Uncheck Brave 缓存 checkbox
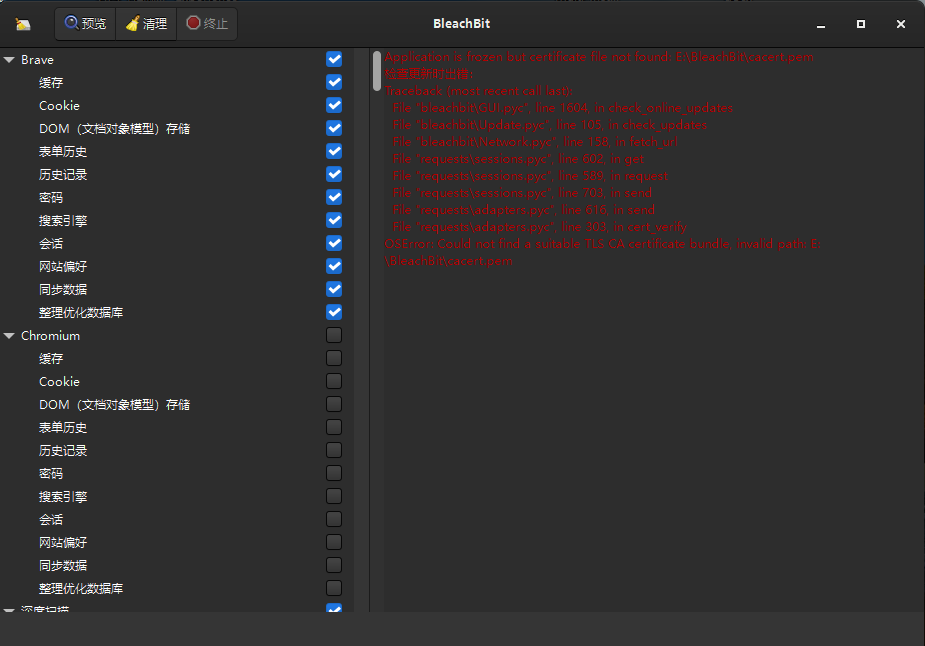 tap(334, 82)
